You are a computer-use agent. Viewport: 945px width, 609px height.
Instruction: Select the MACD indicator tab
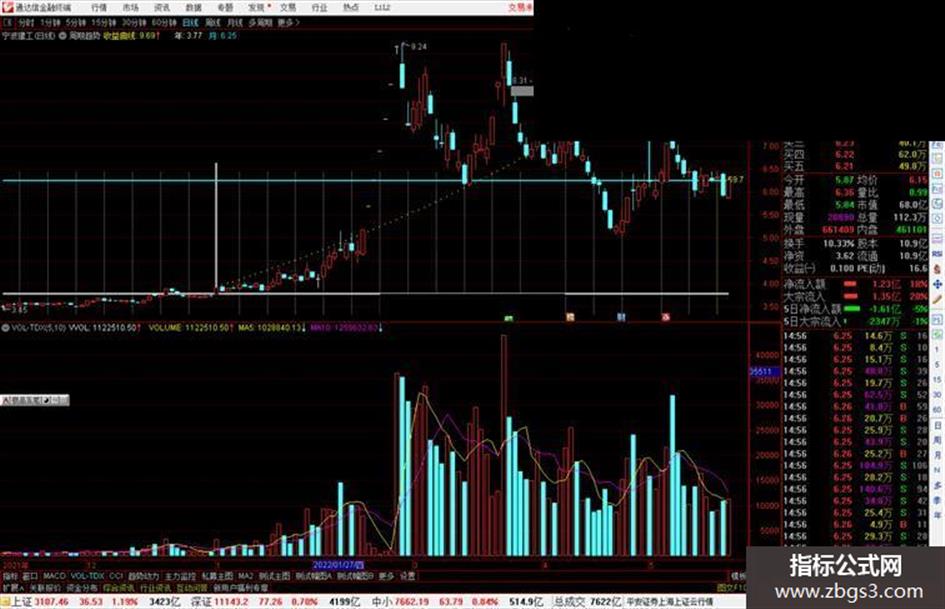point(54,576)
